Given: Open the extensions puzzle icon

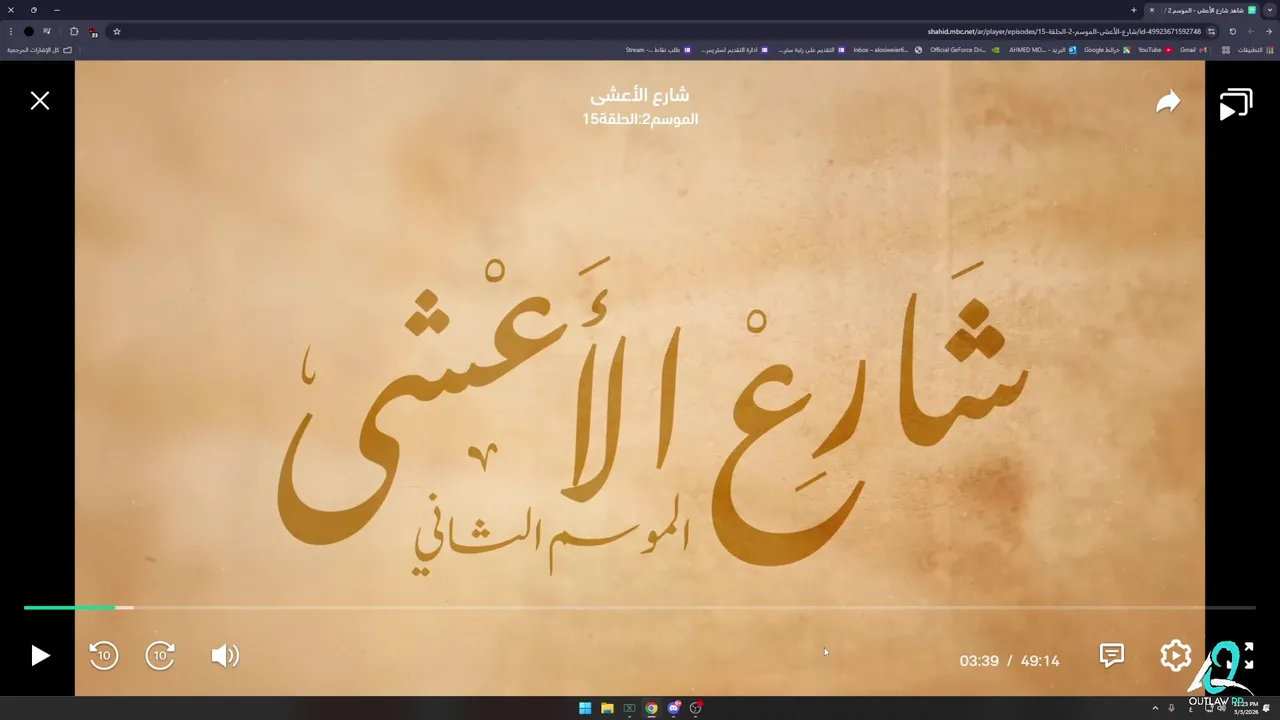Looking at the screenshot, I should (x=74, y=31).
